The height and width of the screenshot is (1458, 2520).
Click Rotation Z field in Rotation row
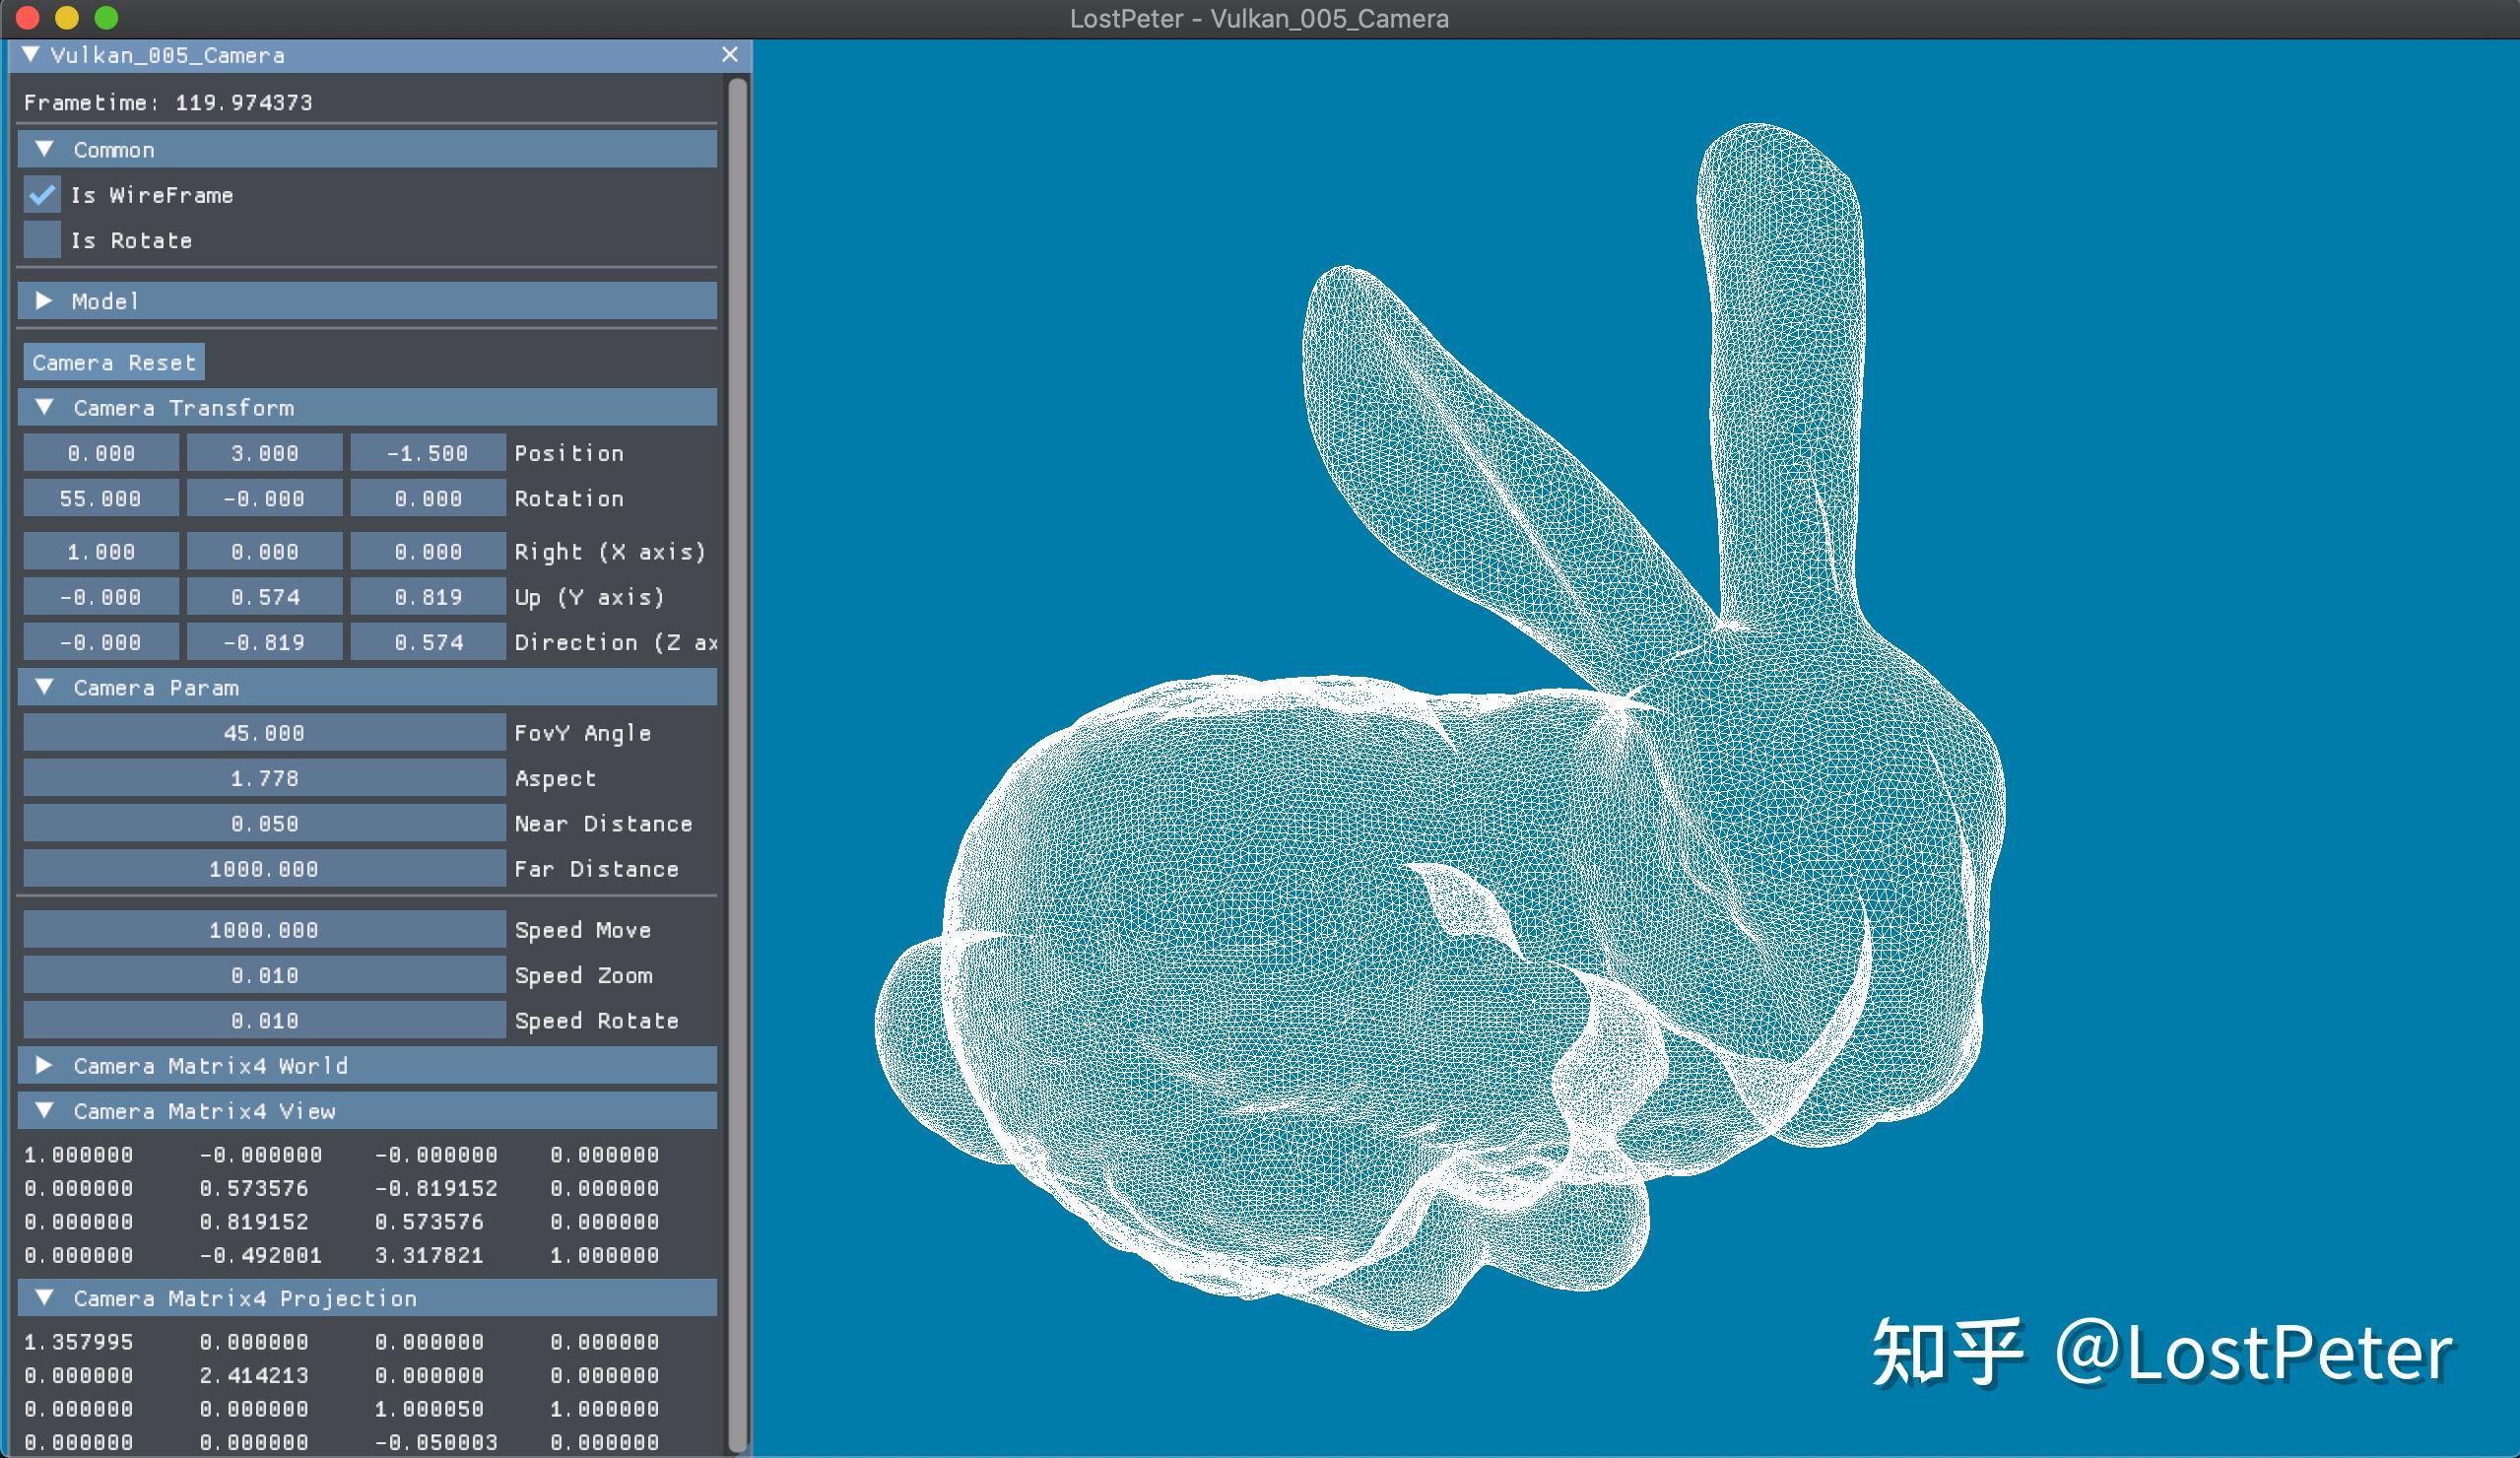pyautogui.click(x=428, y=498)
